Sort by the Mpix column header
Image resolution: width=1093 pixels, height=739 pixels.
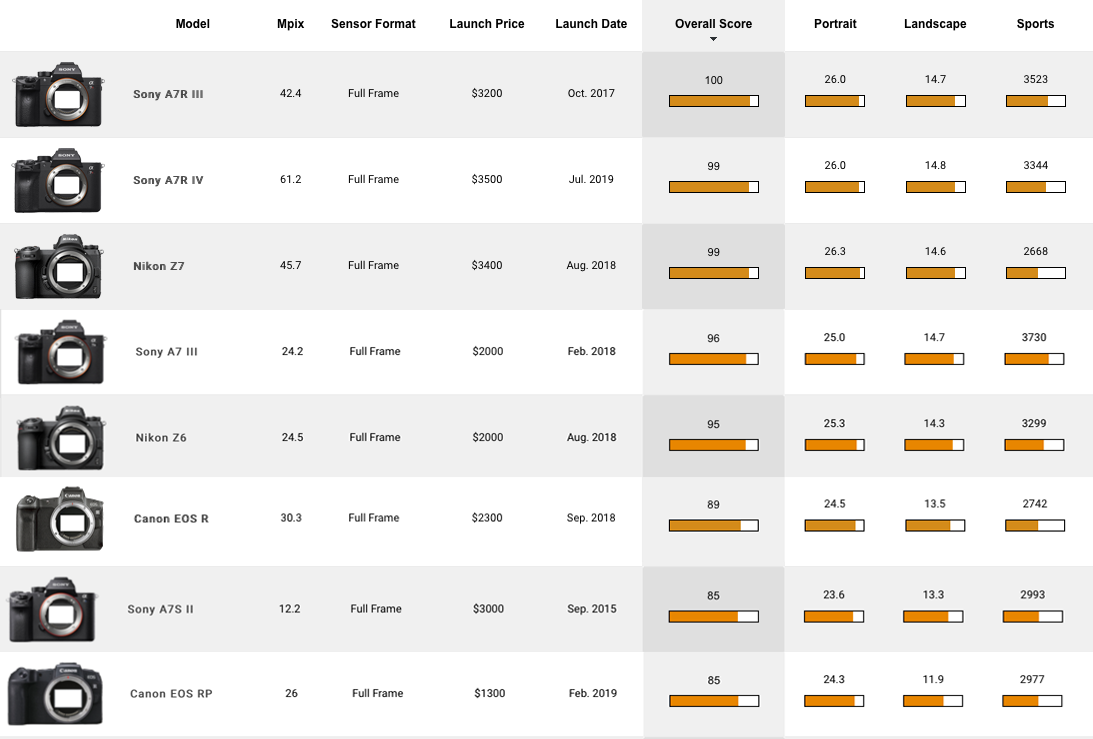(x=291, y=24)
